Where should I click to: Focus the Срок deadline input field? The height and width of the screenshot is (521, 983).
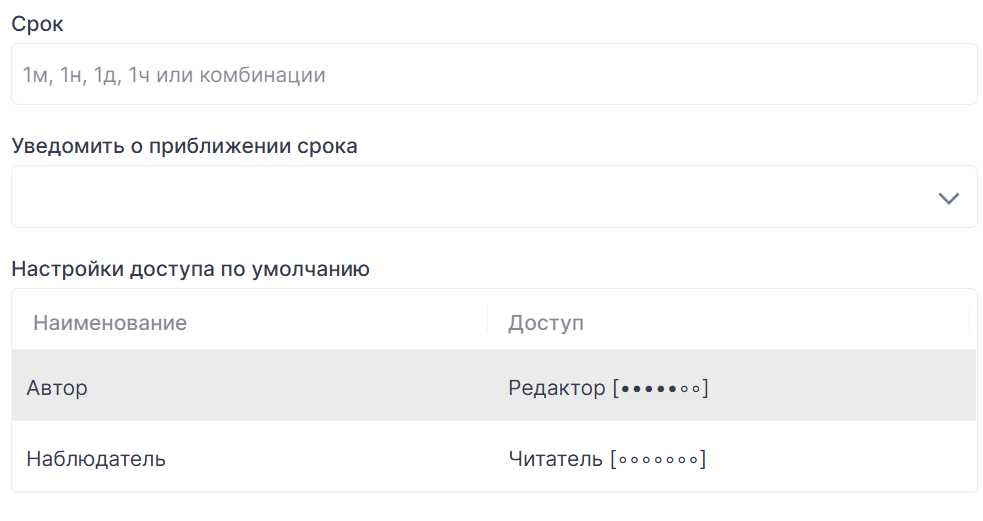click(x=493, y=74)
